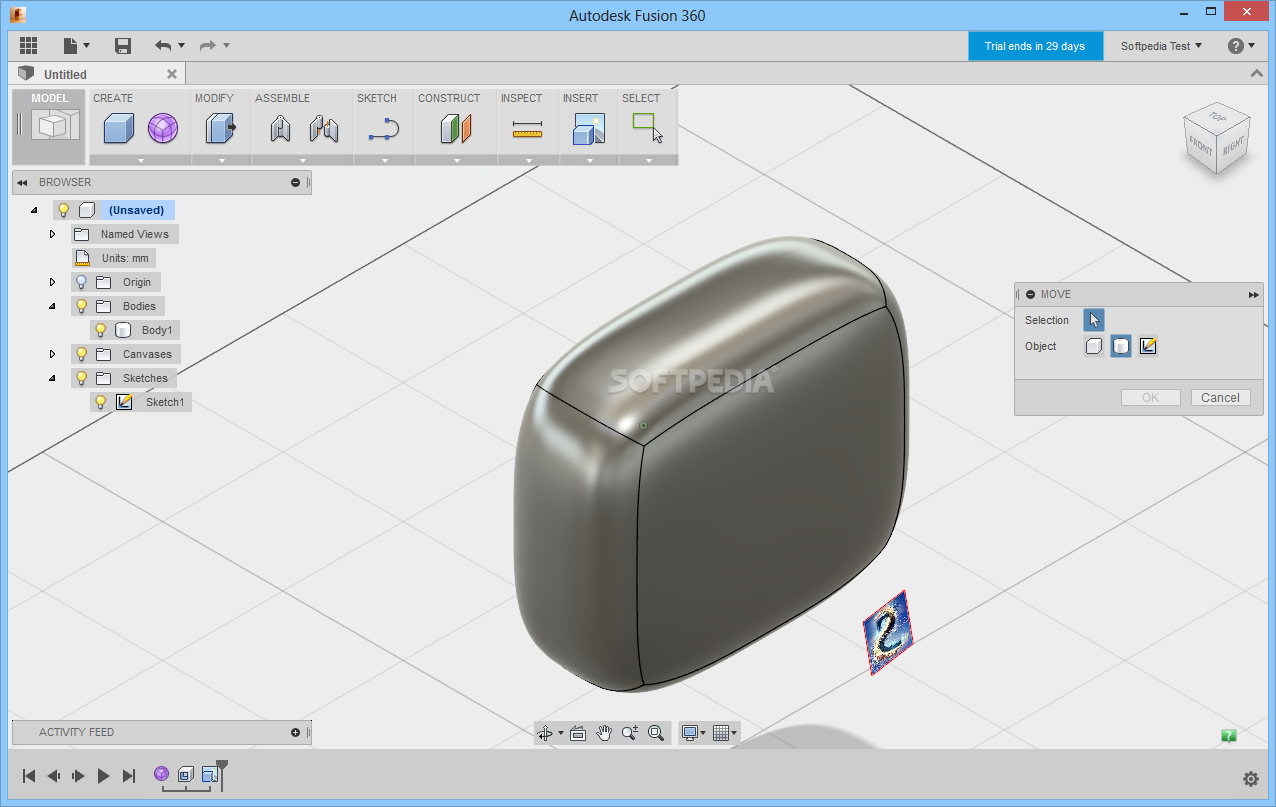Toggle visibility bulb of Bodies folder
The image size is (1276, 807).
pos(81,306)
